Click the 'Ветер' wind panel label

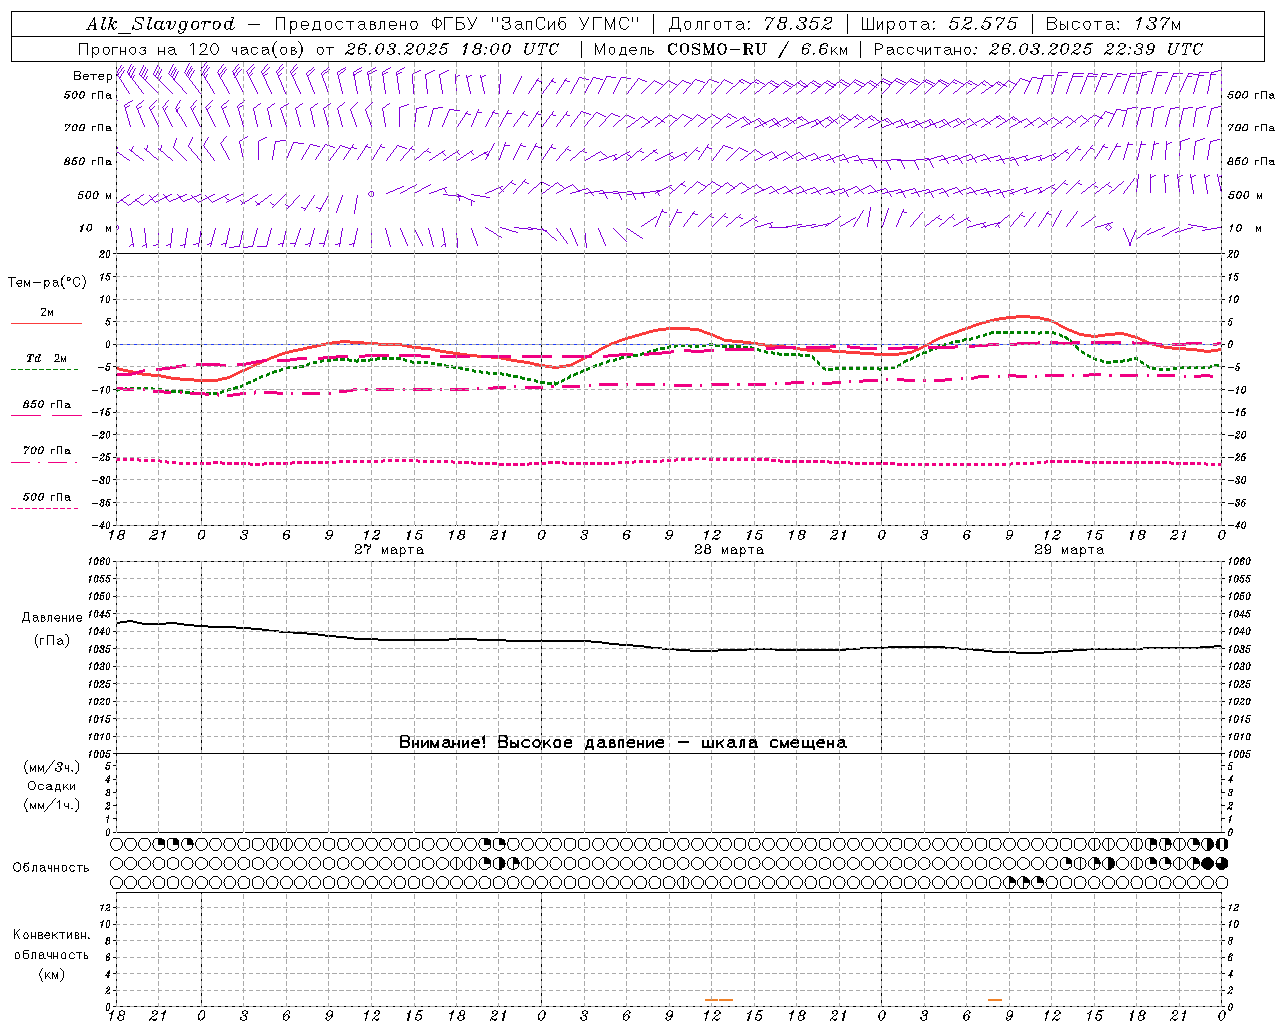92,76
